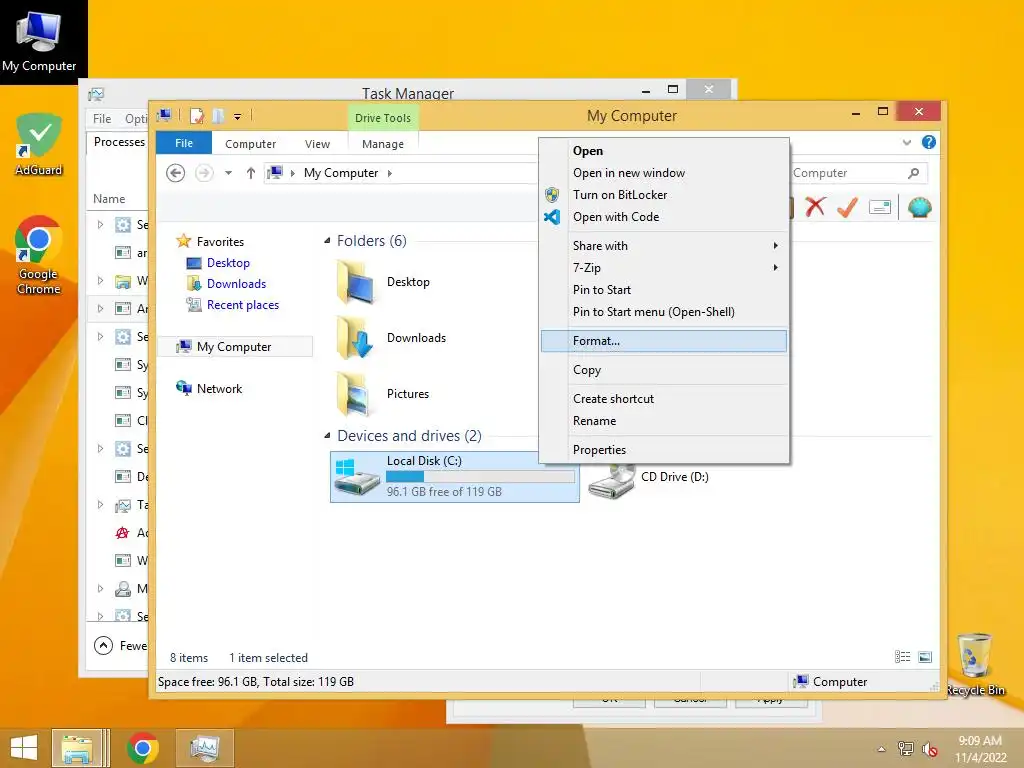Open recent locations dropdown arrow
1024x768 pixels.
[229, 173]
